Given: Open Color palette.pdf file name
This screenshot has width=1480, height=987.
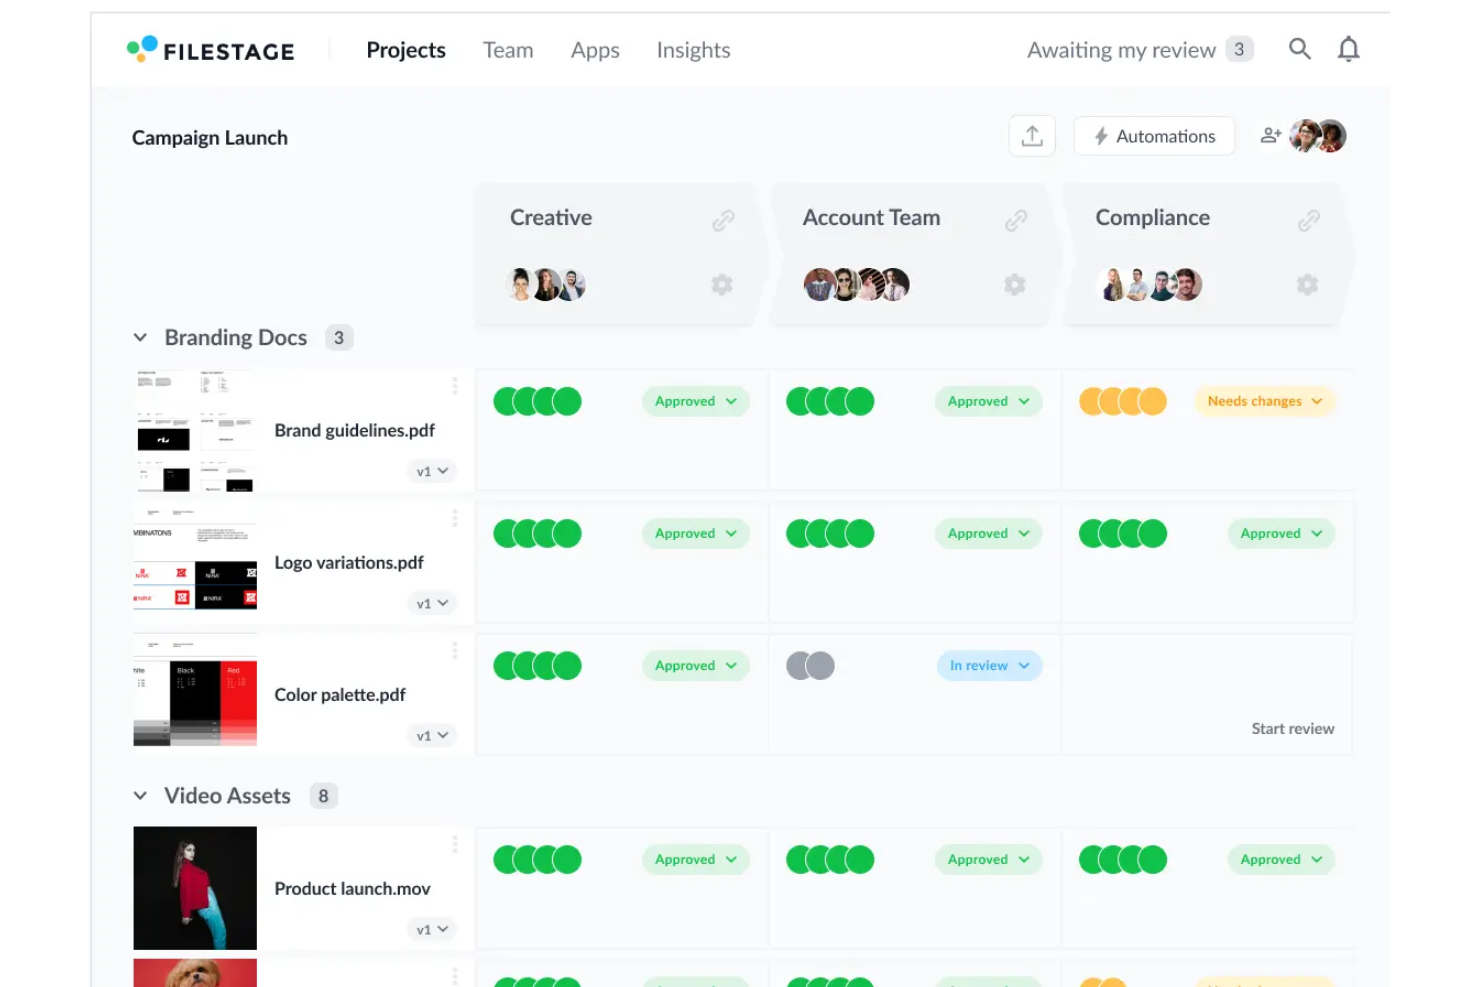Looking at the screenshot, I should point(340,694).
